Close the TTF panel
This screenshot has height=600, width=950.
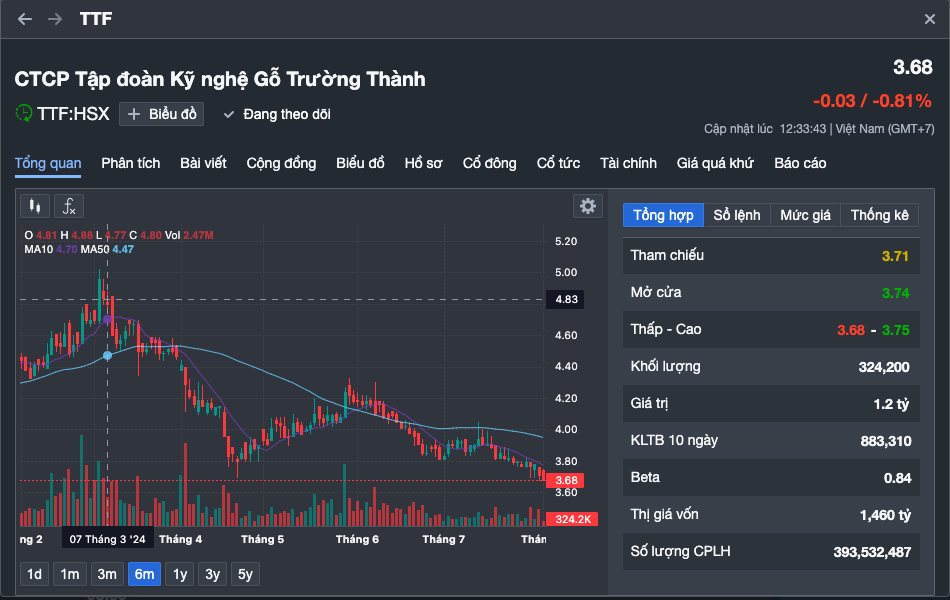click(x=929, y=19)
